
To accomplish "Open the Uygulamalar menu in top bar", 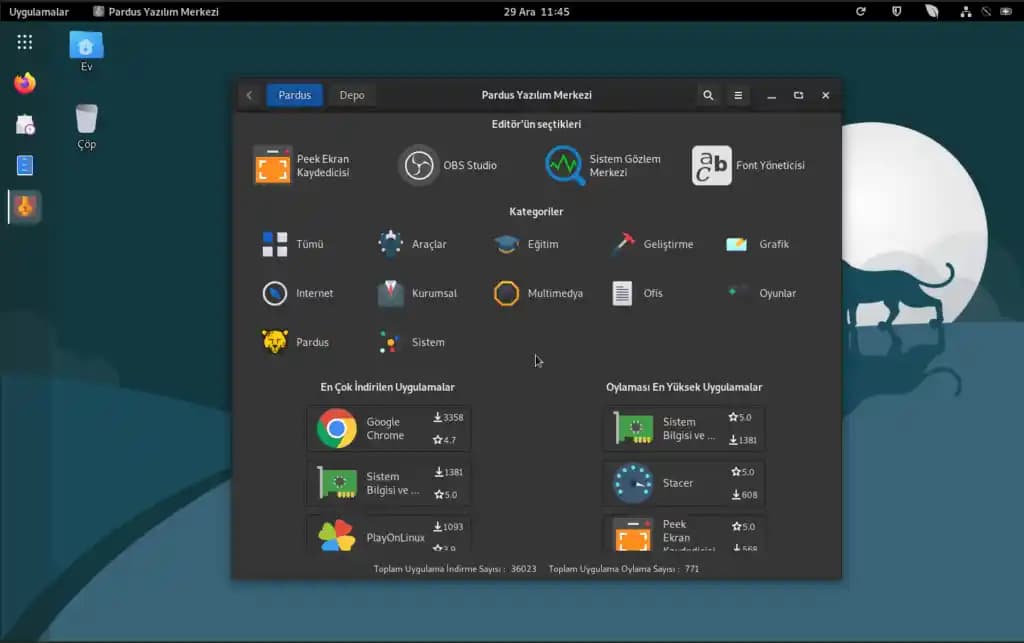I will (x=39, y=12).
